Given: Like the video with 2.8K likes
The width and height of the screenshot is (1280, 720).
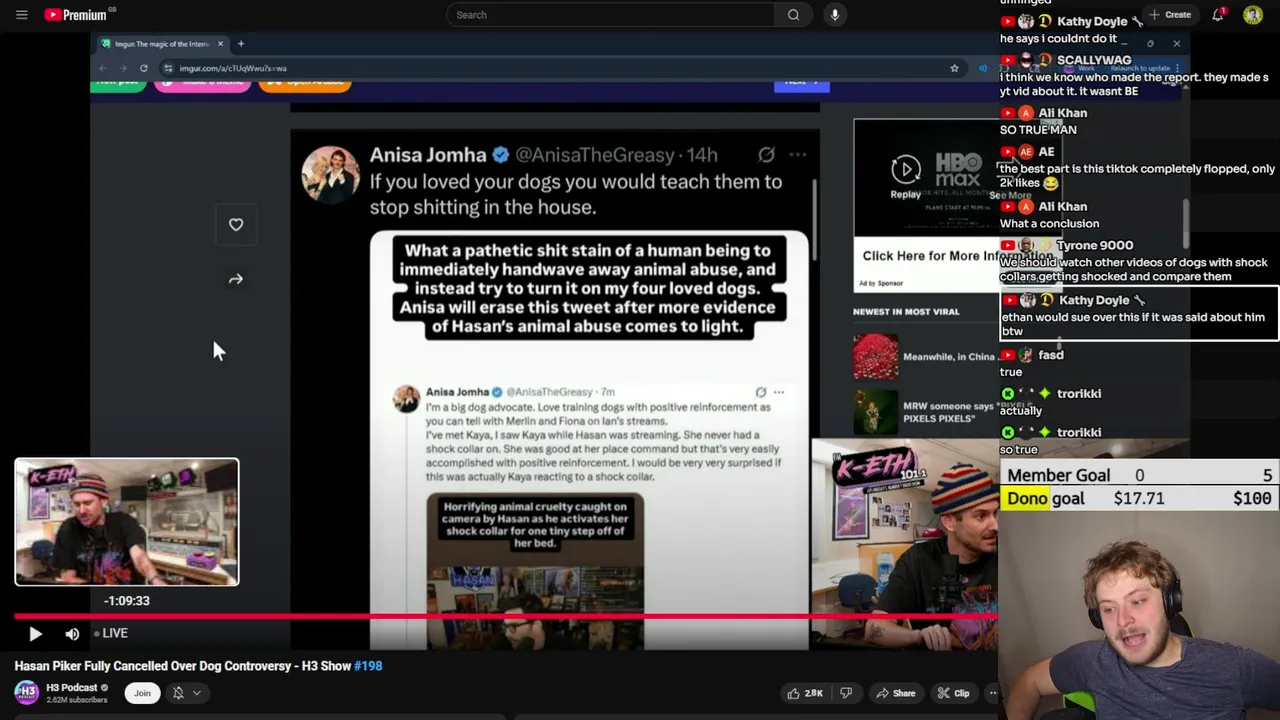Looking at the screenshot, I should 806,693.
